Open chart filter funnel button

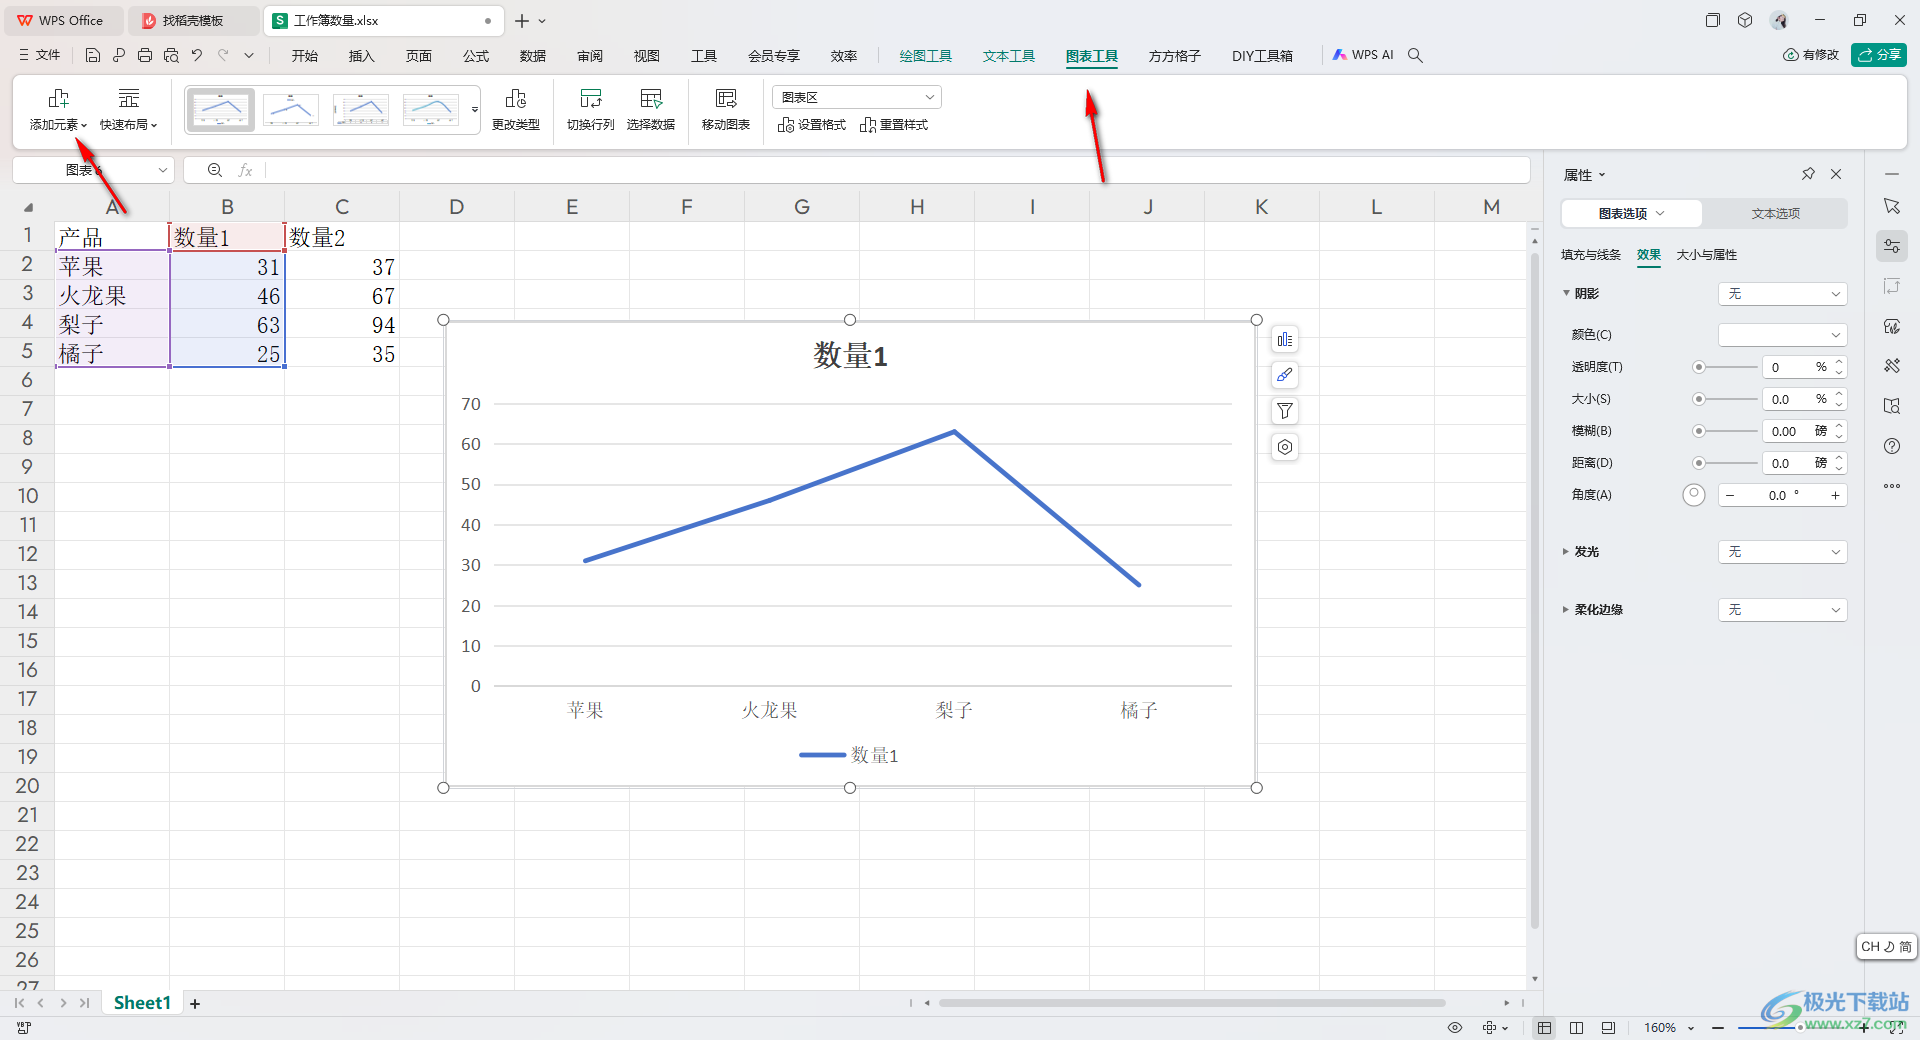tap(1285, 411)
